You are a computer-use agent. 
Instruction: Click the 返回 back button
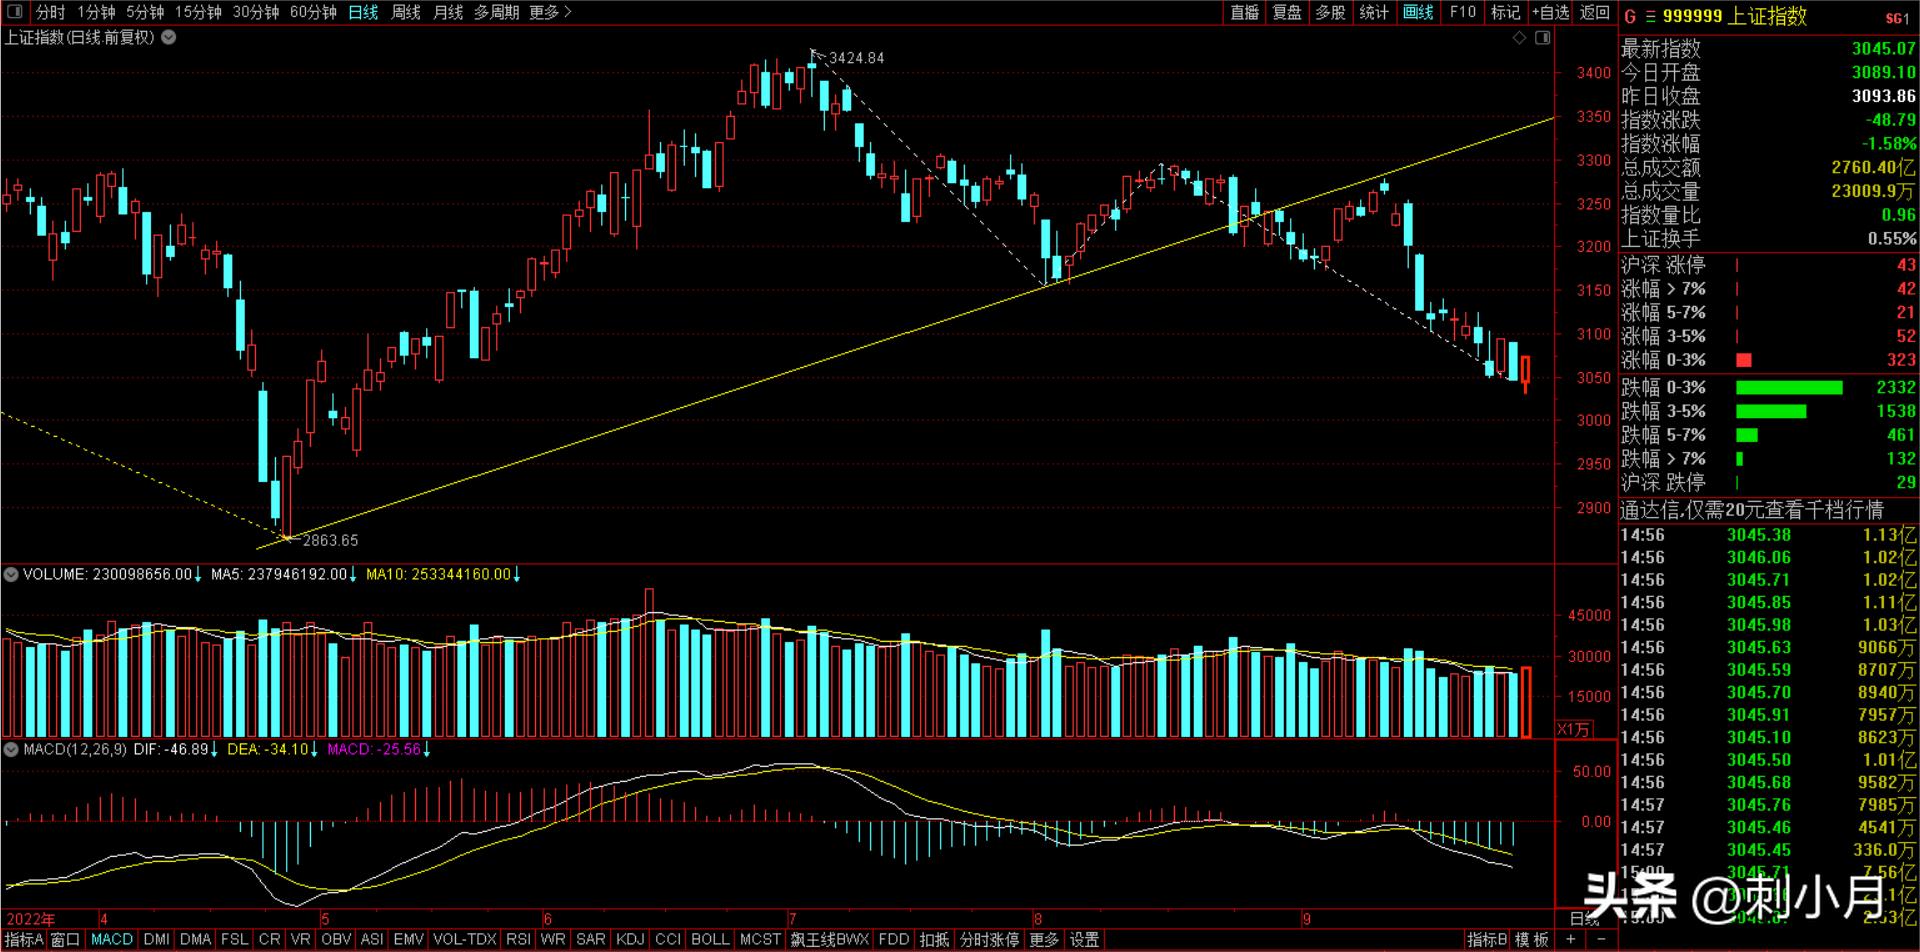(1594, 12)
